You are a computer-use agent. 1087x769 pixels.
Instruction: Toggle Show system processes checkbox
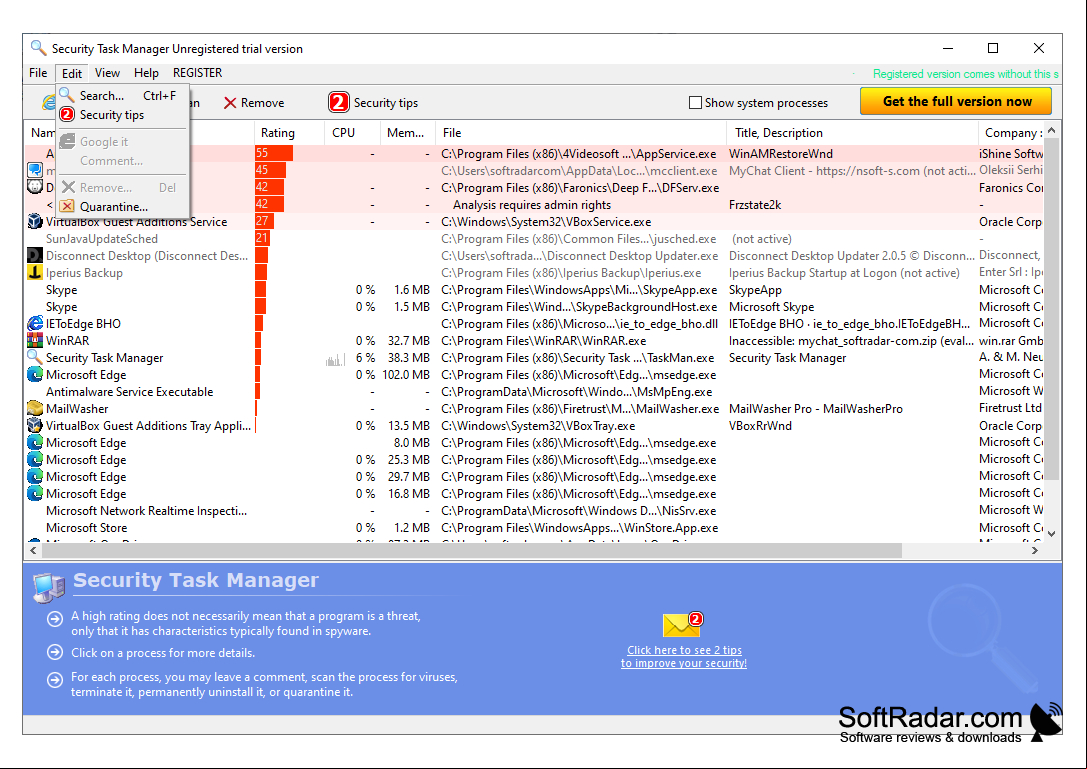pos(695,103)
